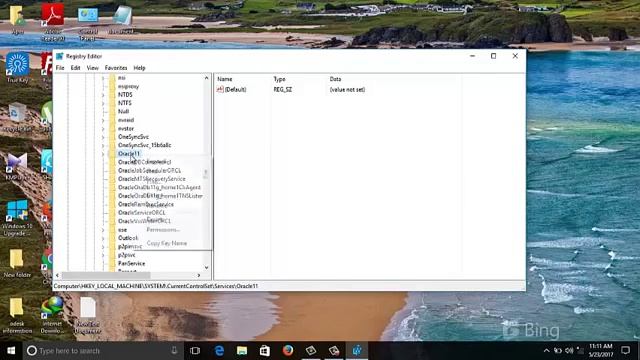Expand the OneSyncSvc_15b6a8c registry key
This screenshot has width=640, height=360.
click(x=103, y=145)
